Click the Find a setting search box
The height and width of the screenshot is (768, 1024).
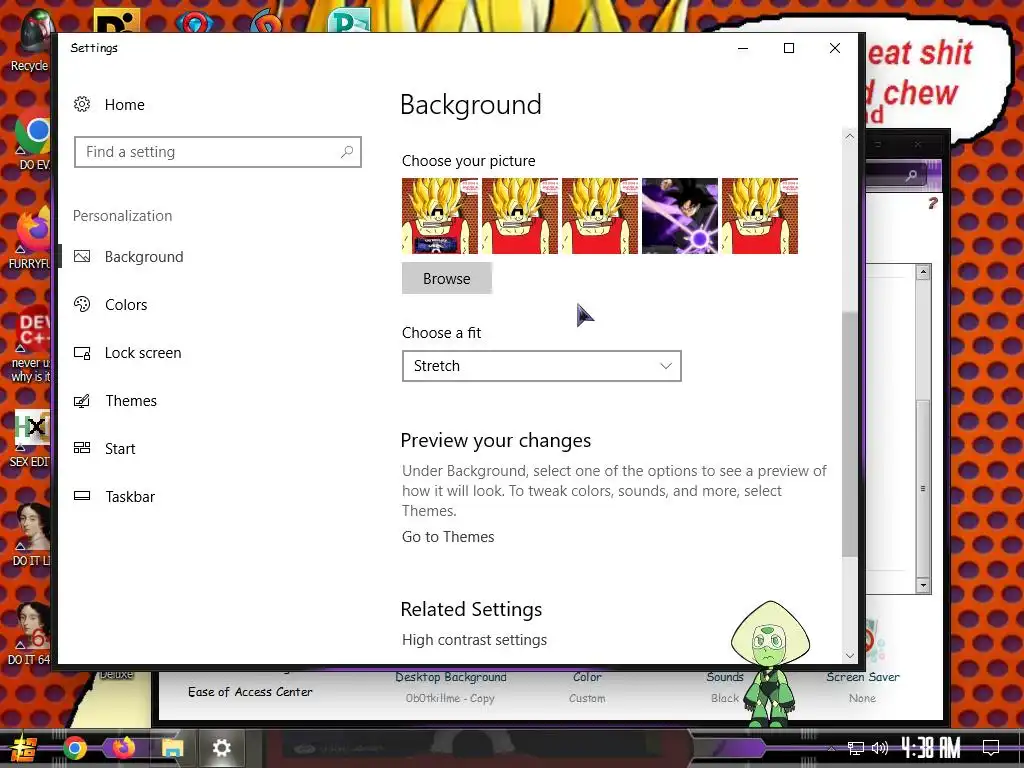[x=217, y=152]
